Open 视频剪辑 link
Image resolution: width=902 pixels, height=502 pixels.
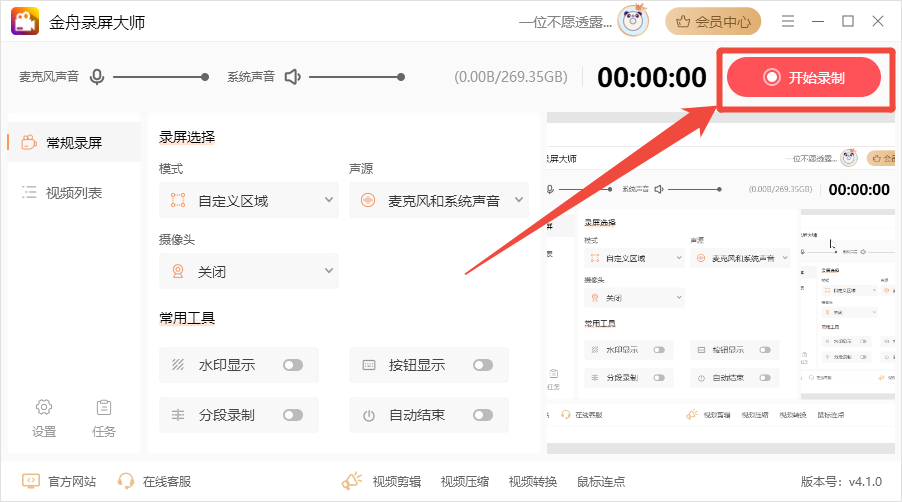(397, 481)
